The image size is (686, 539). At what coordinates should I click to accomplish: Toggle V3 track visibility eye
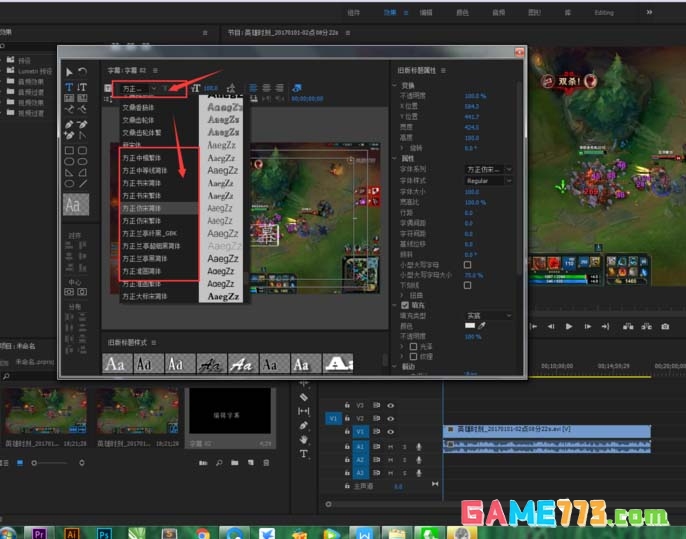[x=390, y=406]
